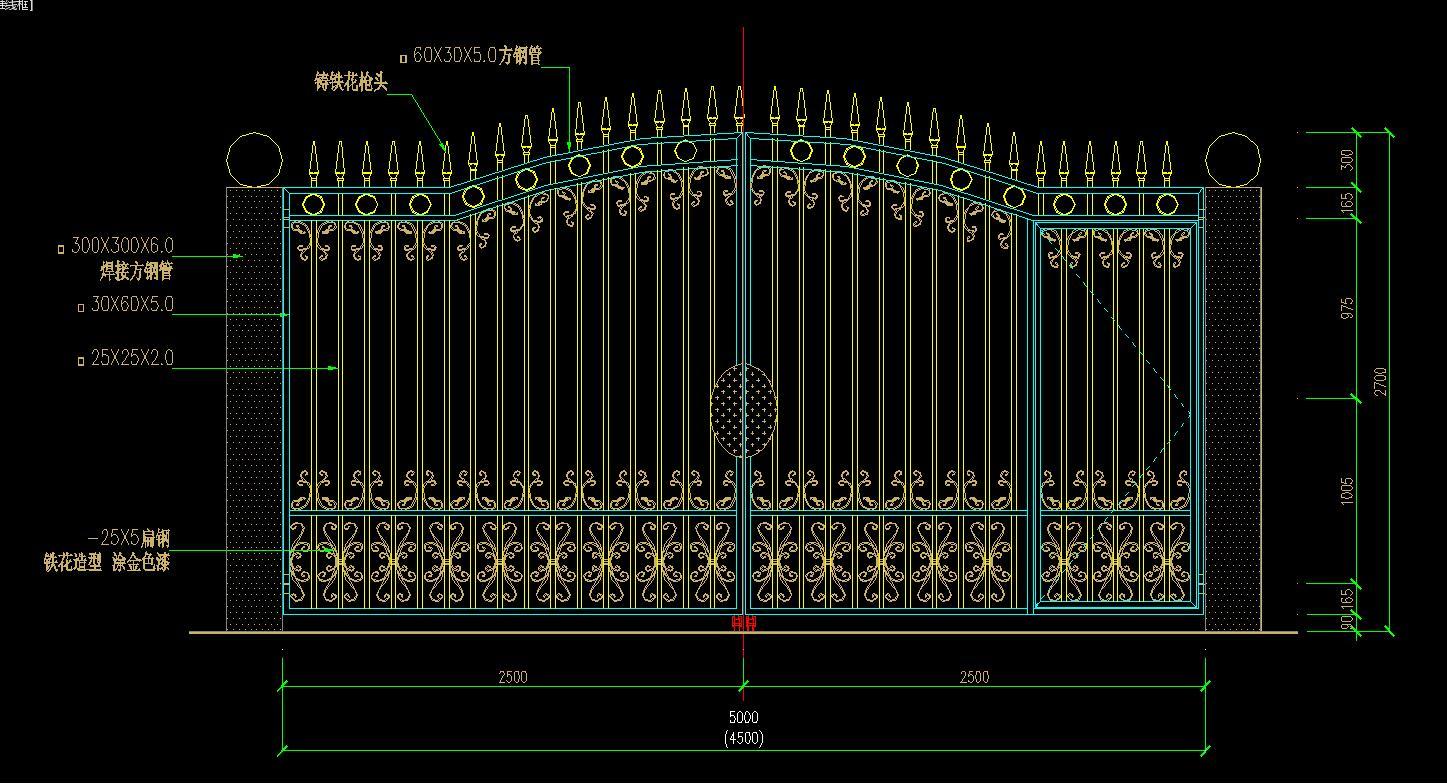Viewport: 1447px width, 784px height.
Task: Click the 1005 vertical dimension text
Action: pos(1347,490)
